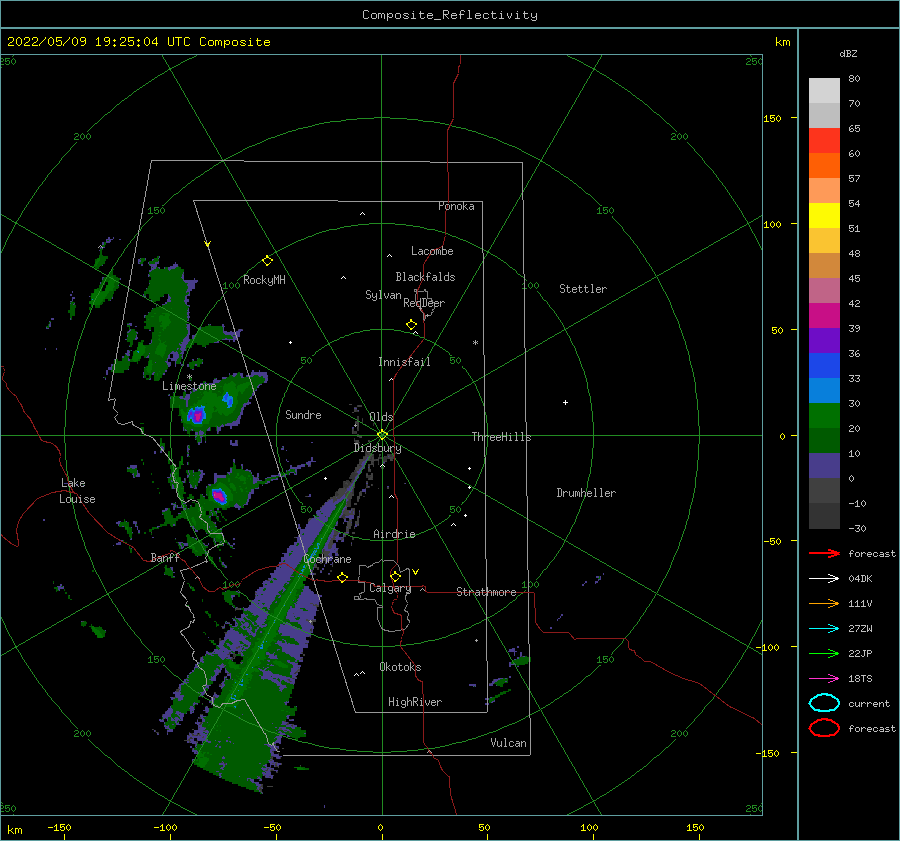Click the RockyMH label
This screenshot has width=900, height=841.
(x=264, y=280)
